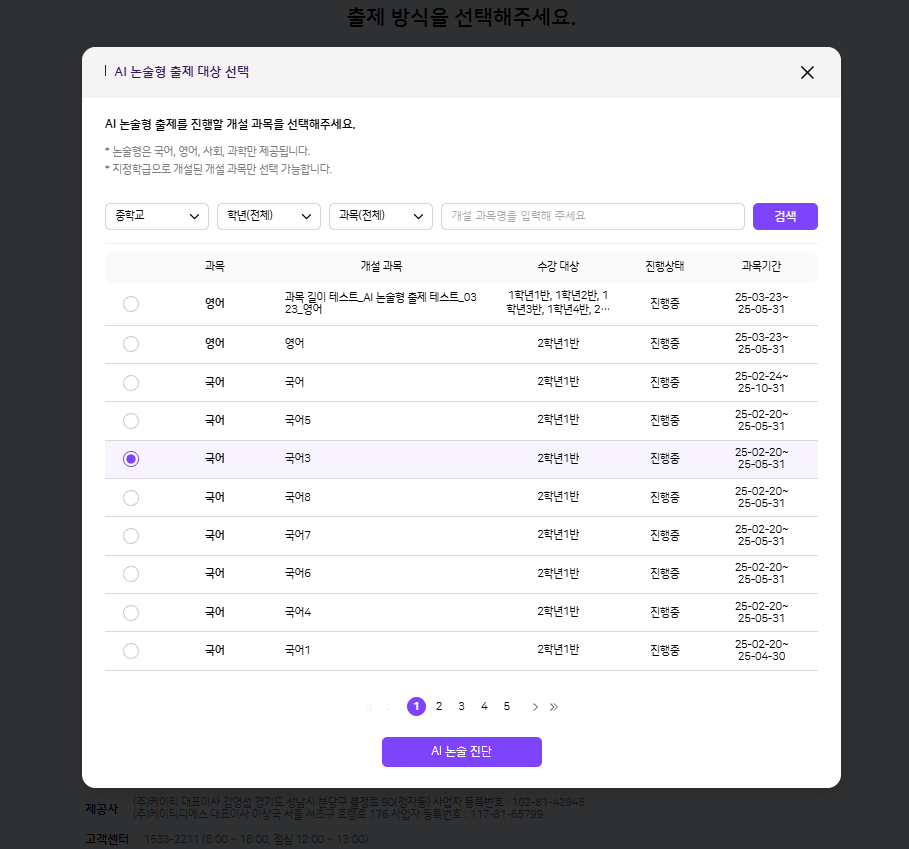The height and width of the screenshot is (849, 909).
Task: Open the 중학교 school level dropdown
Action: (156, 216)
